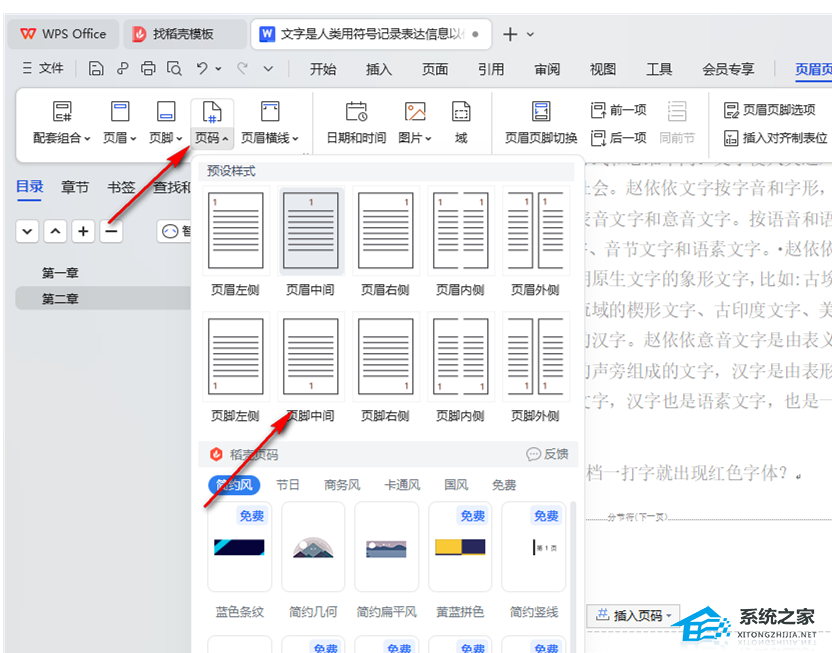Click the 域 field icon
The image size is (832, 653).
(461, 112)
